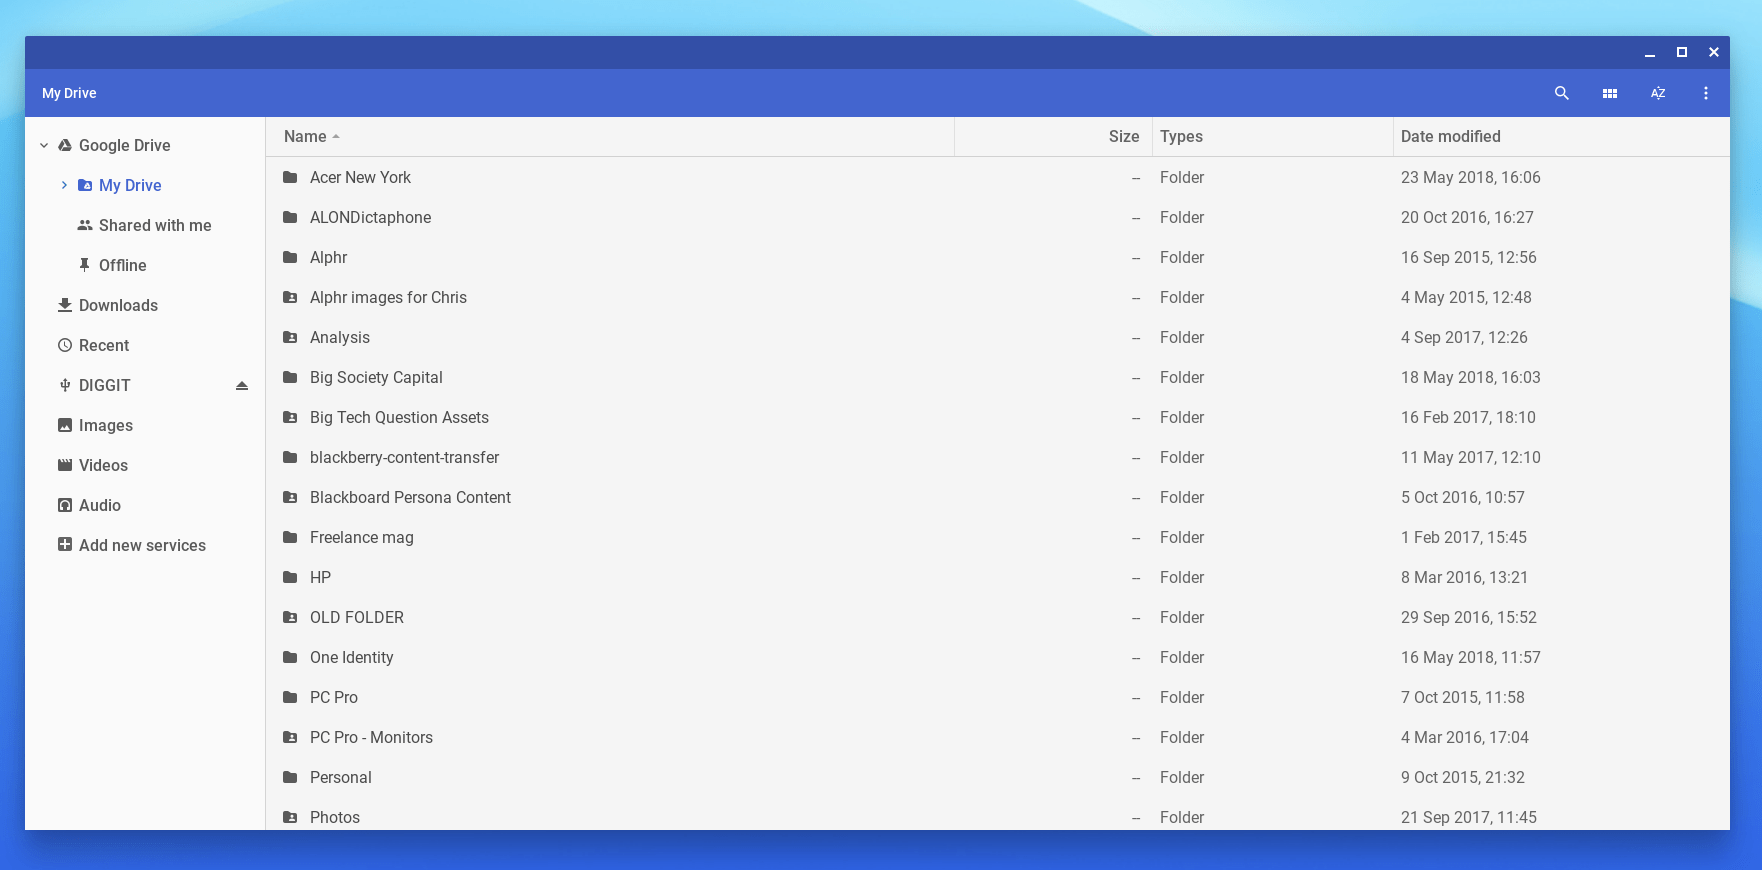Select the Alphr folder name

click(x=328, y=257)
